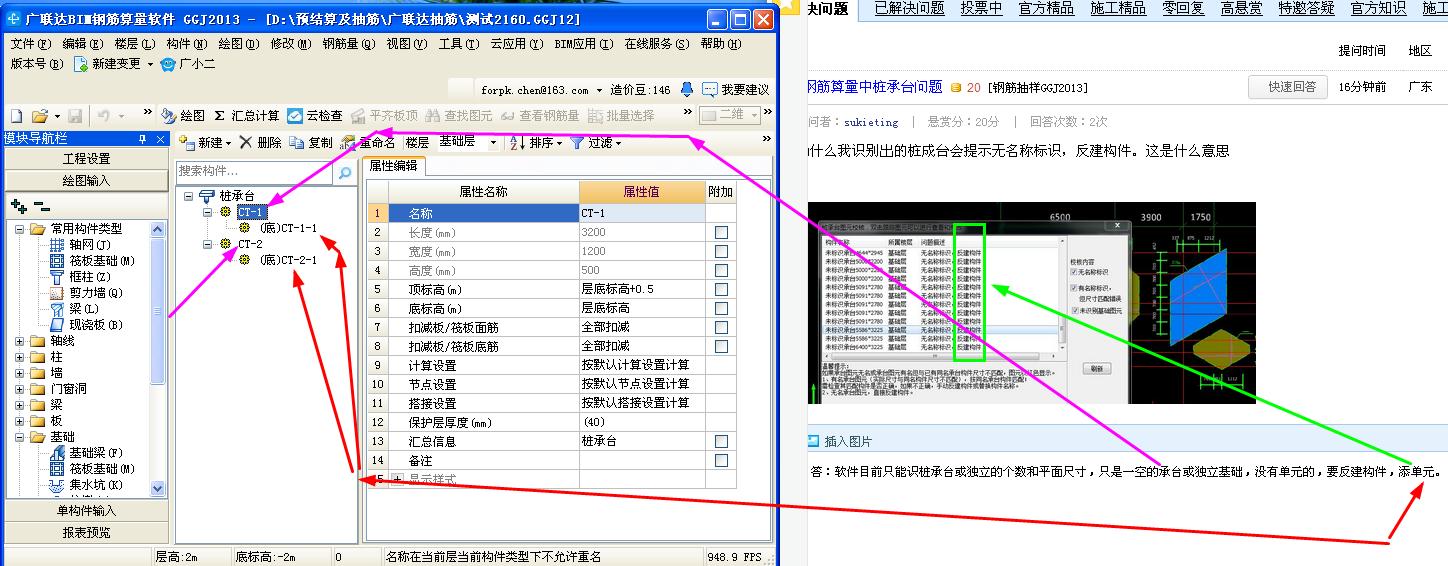Rename component with 重命名 icon

pyautogui.click(x=348, y=143)
